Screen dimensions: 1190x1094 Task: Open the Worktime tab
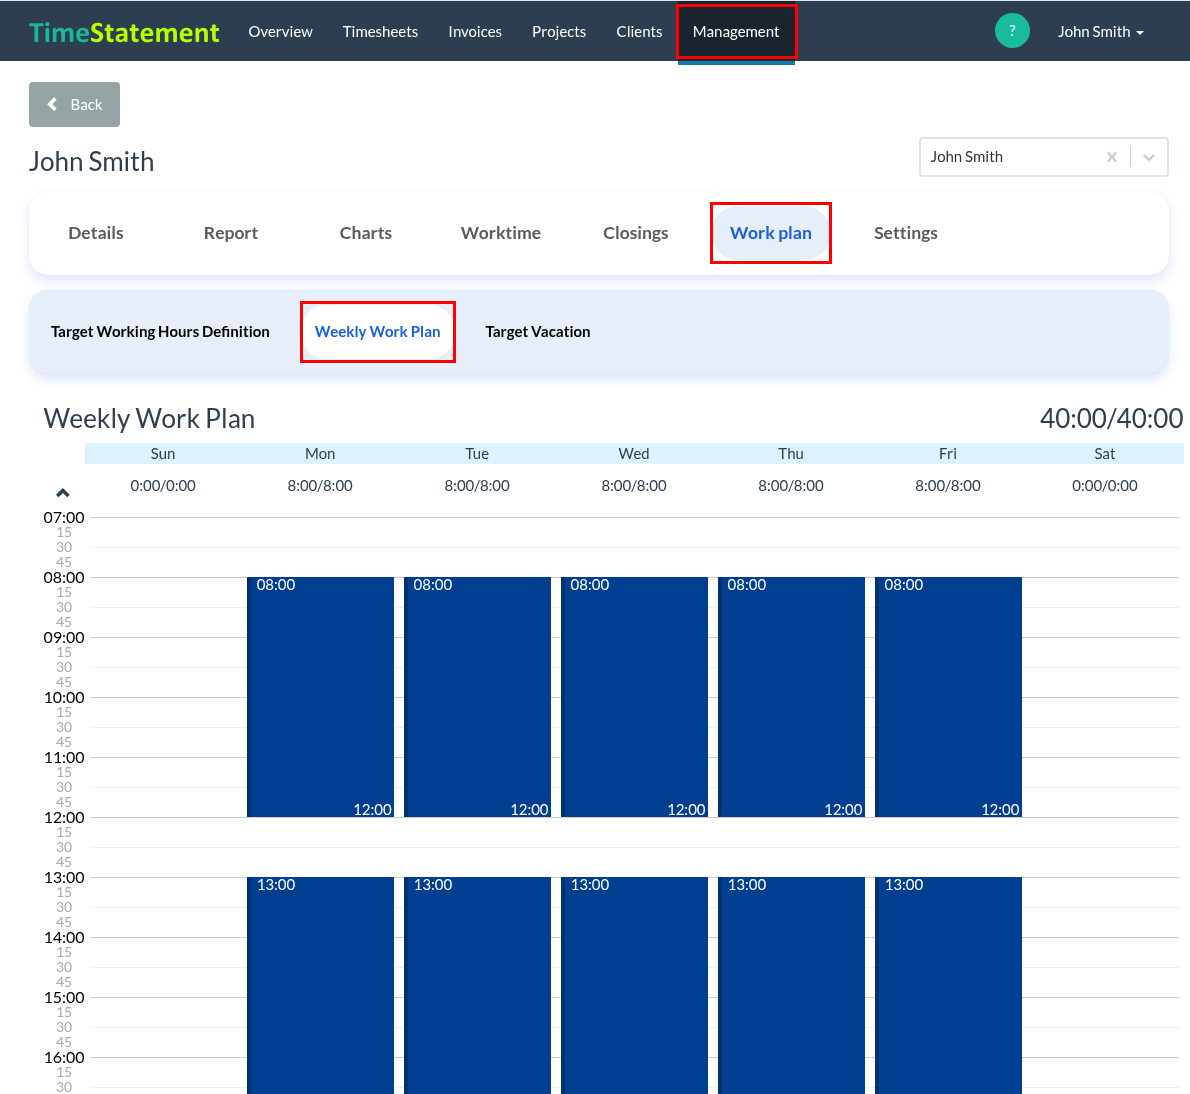[501, 233]
